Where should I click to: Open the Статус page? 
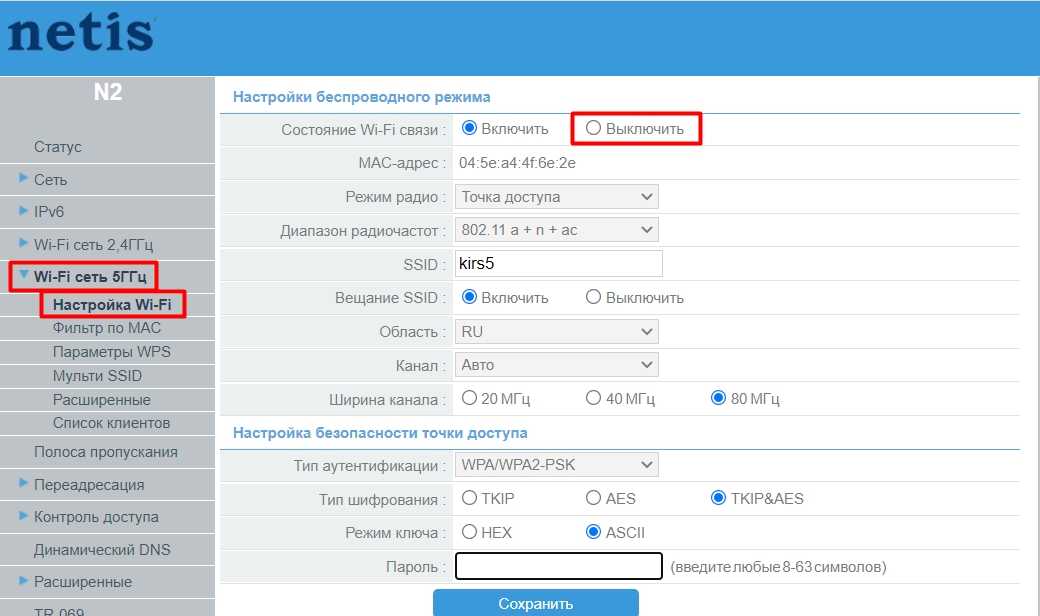(x=58, y=147)
